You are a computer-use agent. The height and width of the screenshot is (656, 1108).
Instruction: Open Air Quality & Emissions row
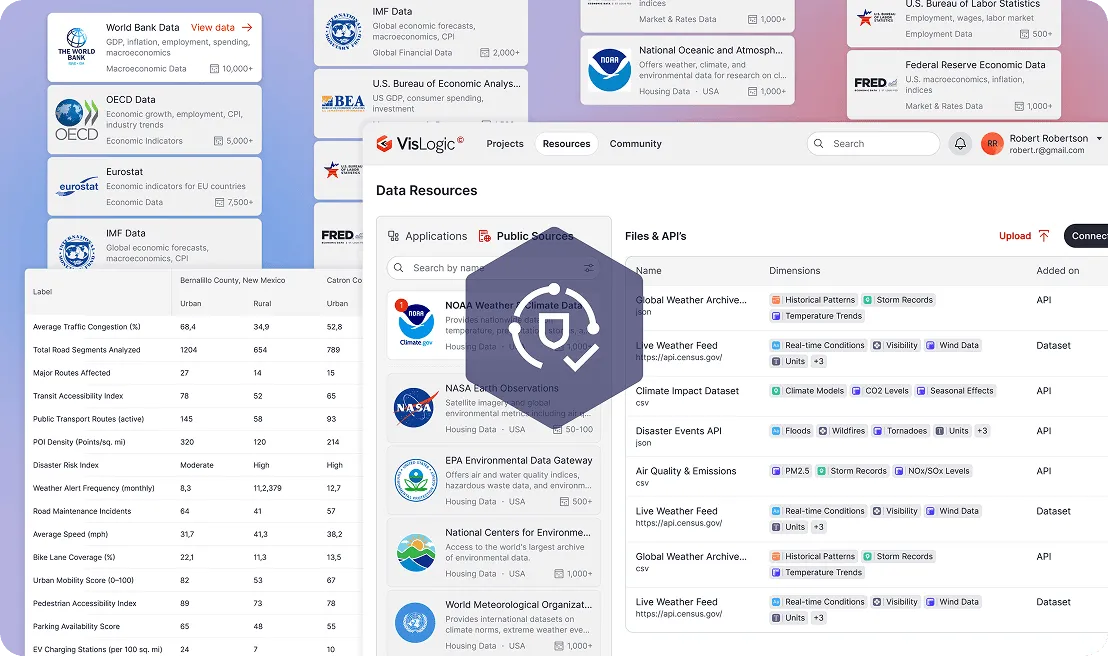point(866,476)
